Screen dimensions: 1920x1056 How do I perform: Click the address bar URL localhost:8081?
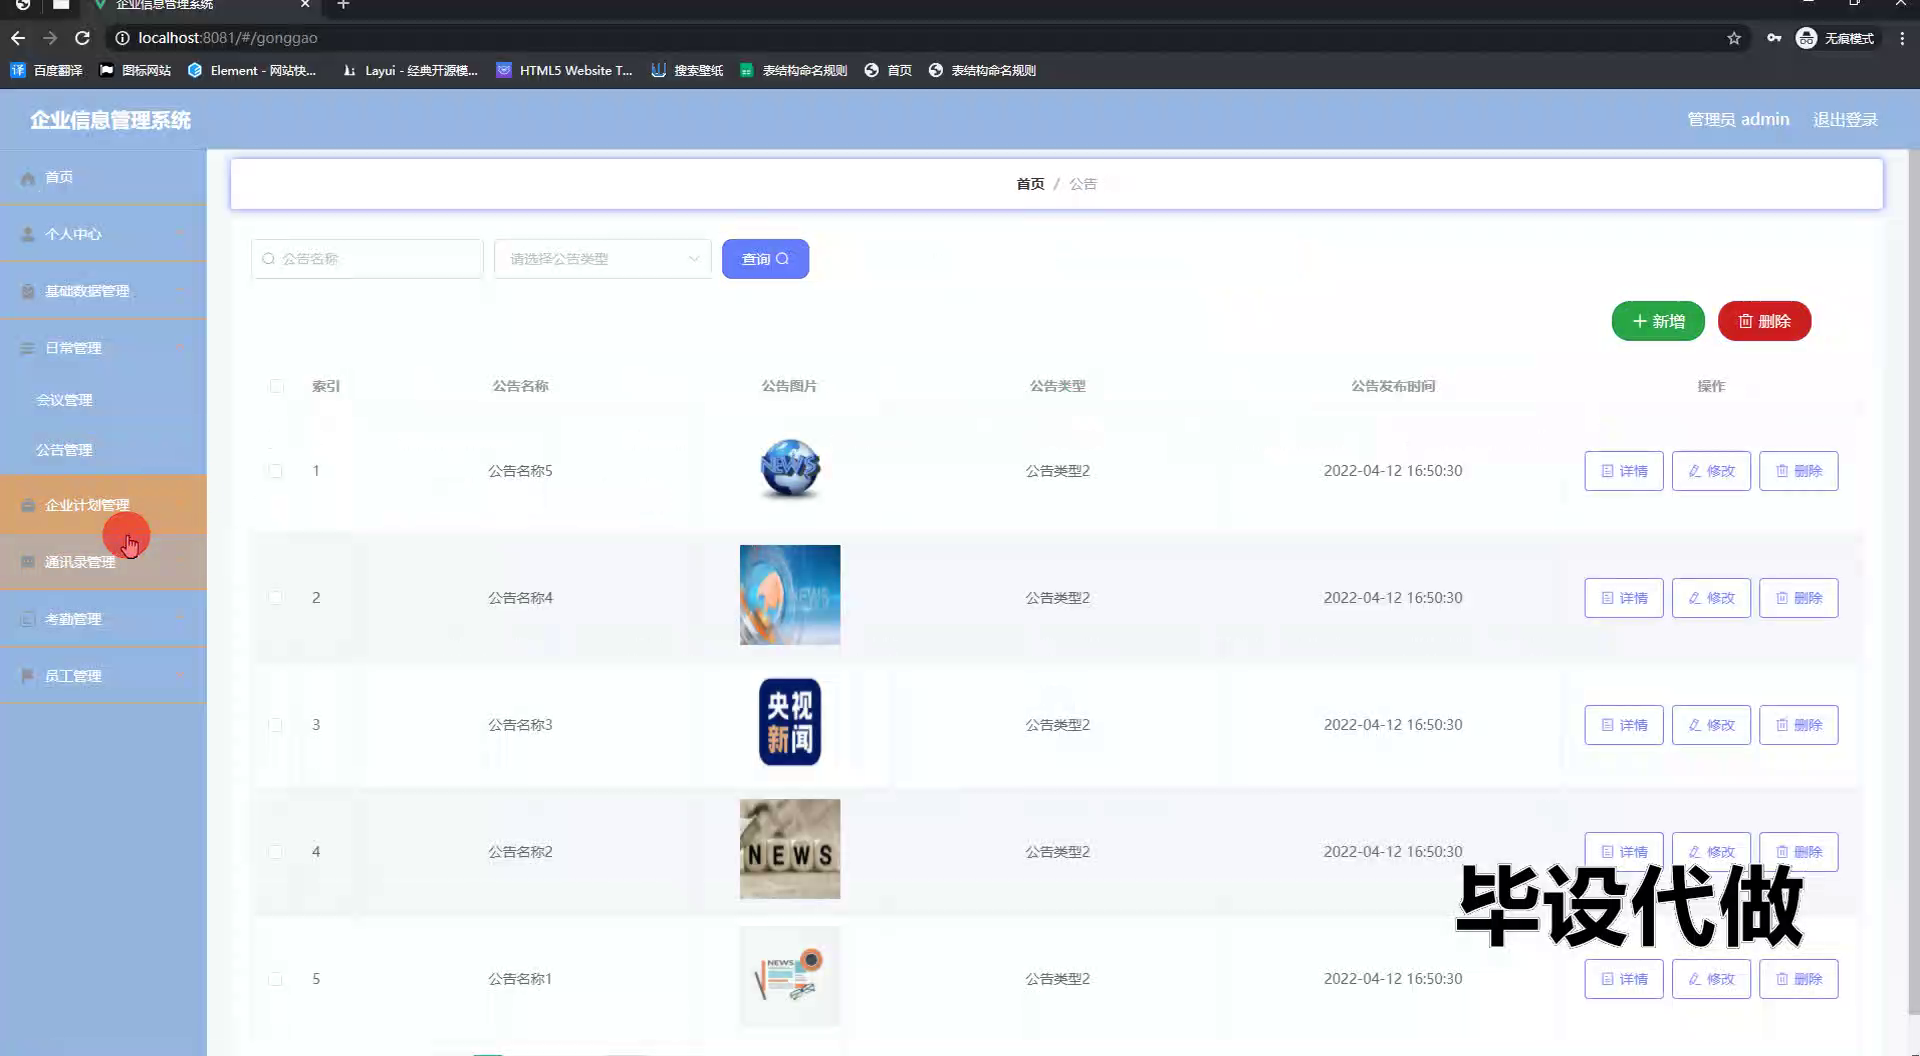pyautogui.click(x=228, y=38)
